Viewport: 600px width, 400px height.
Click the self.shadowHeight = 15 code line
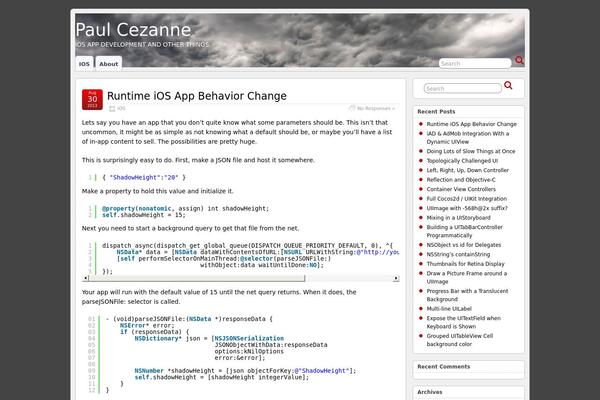144,215
